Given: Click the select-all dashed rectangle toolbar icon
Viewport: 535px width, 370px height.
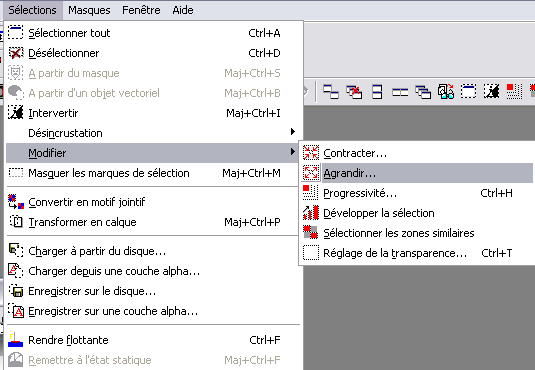Looking at the screenshot, I should (x=468, y=91).
